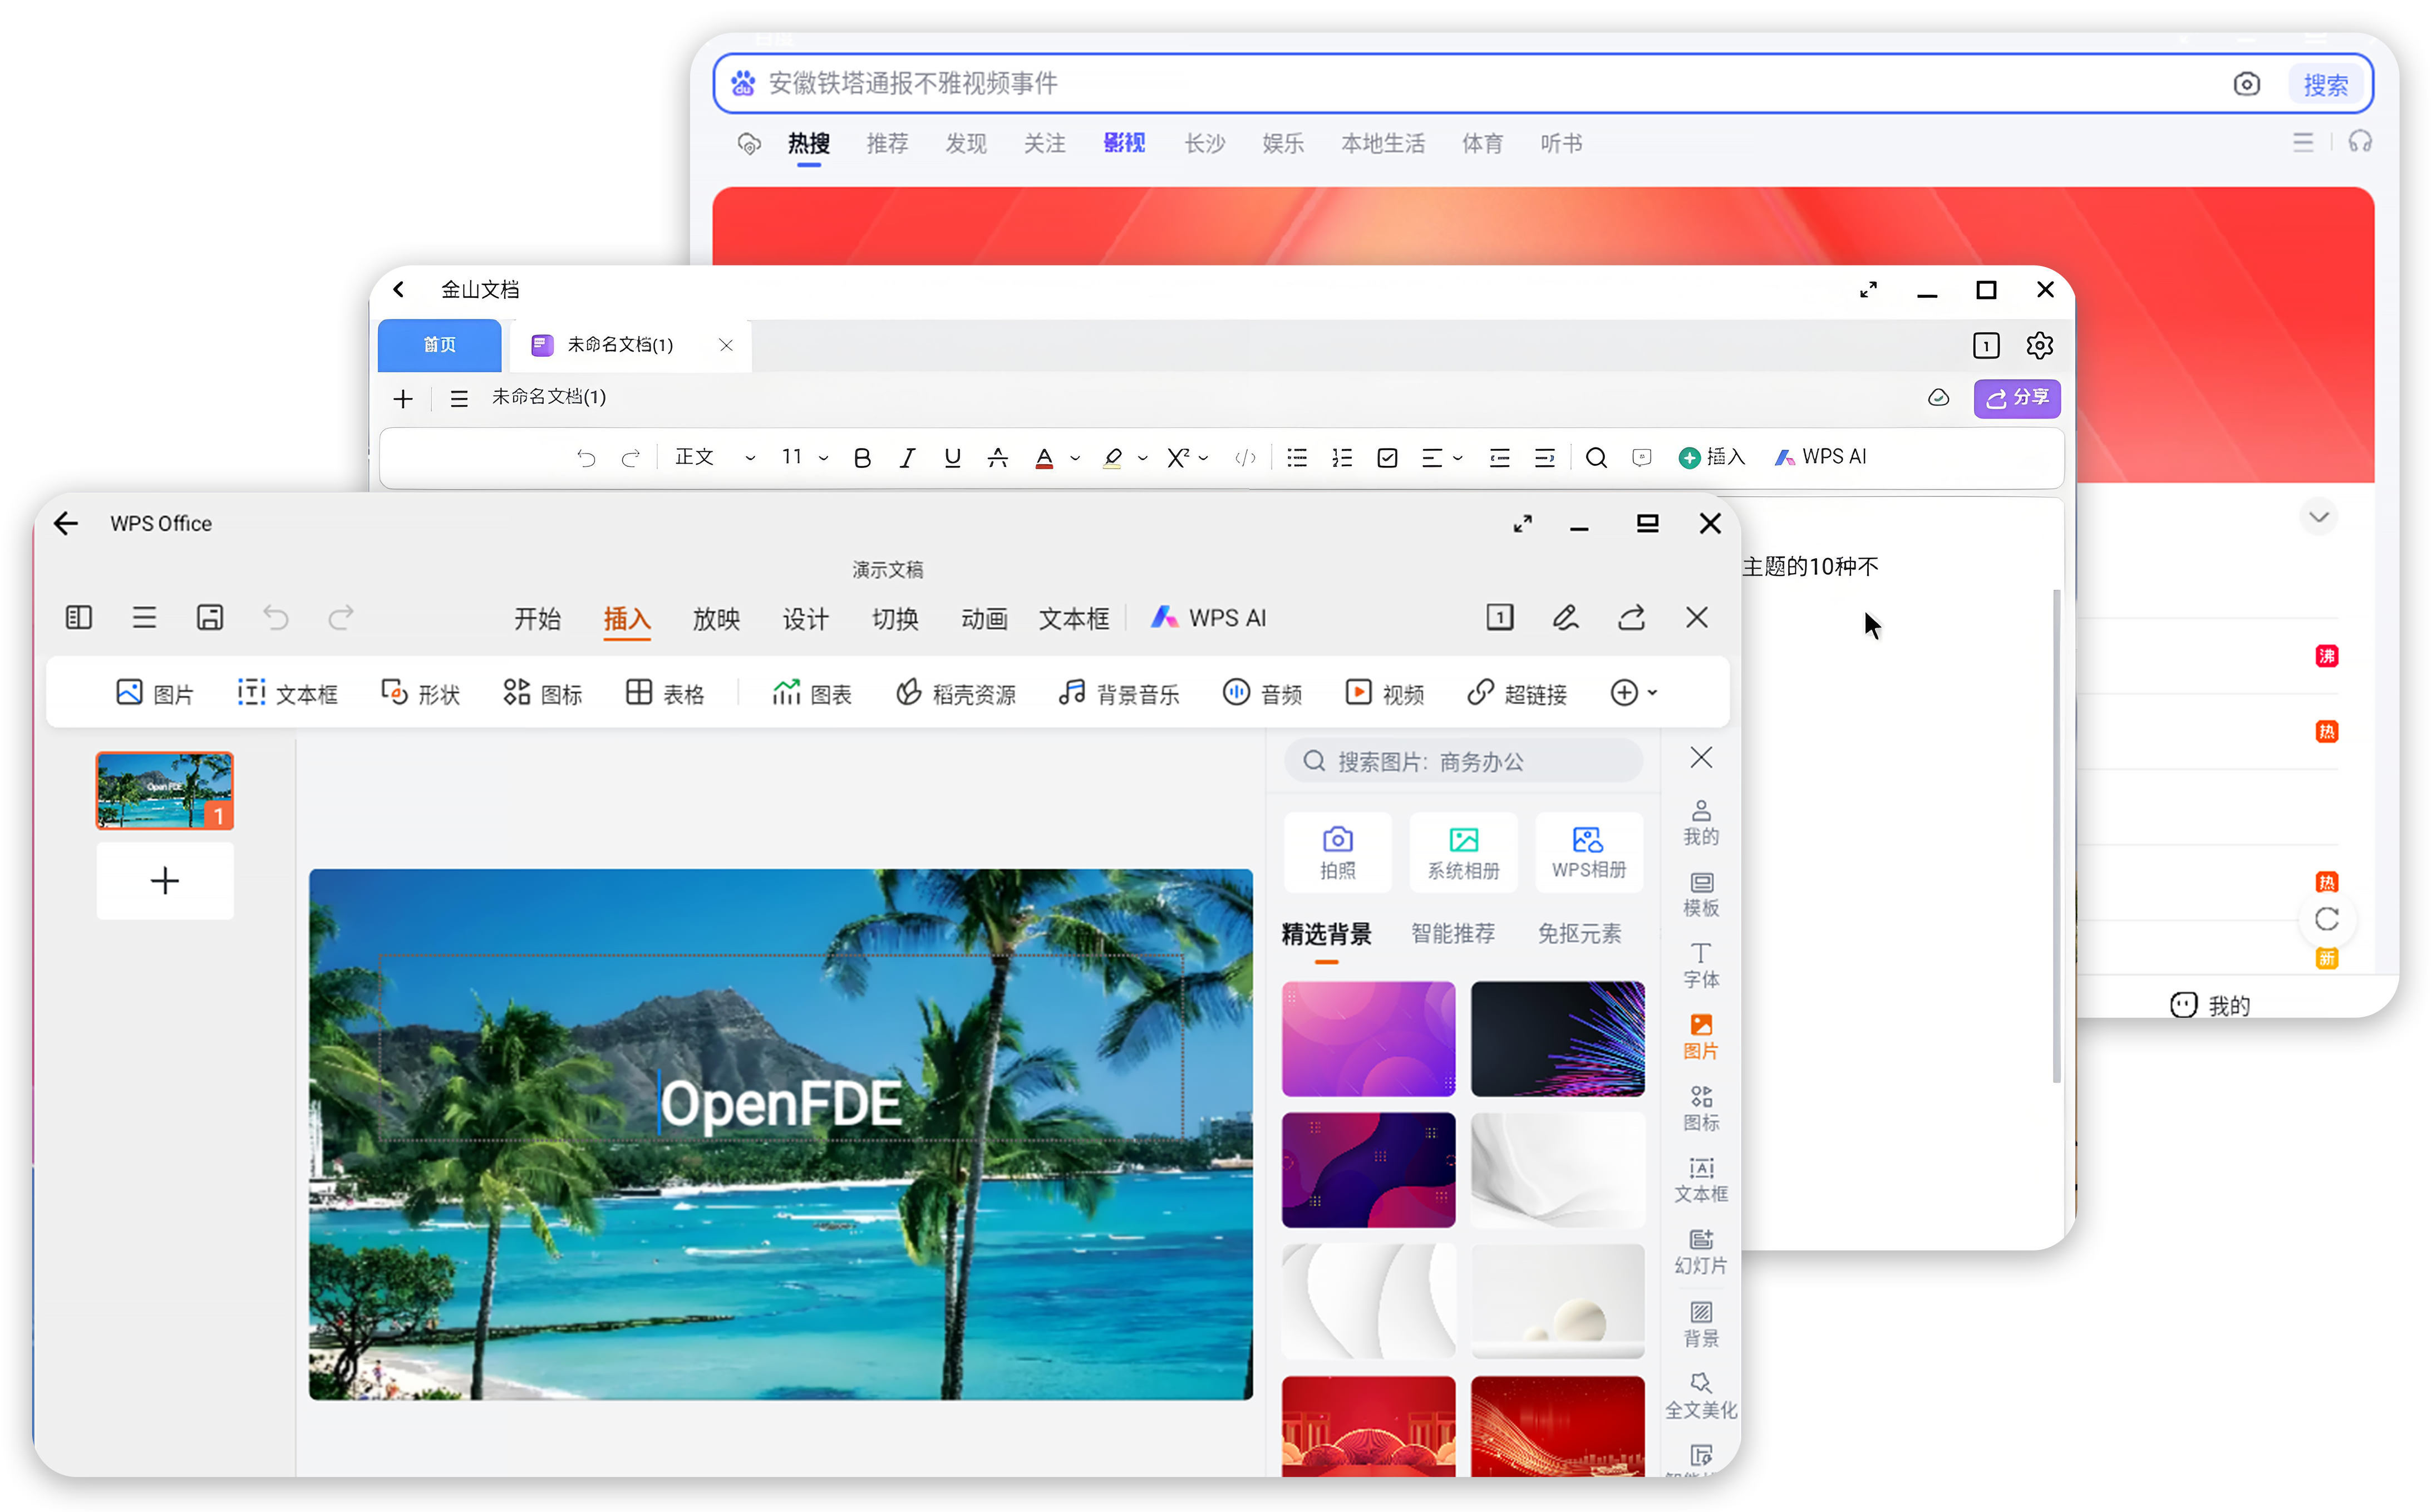This screenshot has height=1512, width=2432.
Task: Click the save icon in WPS Office
Action: pos(210,617)
